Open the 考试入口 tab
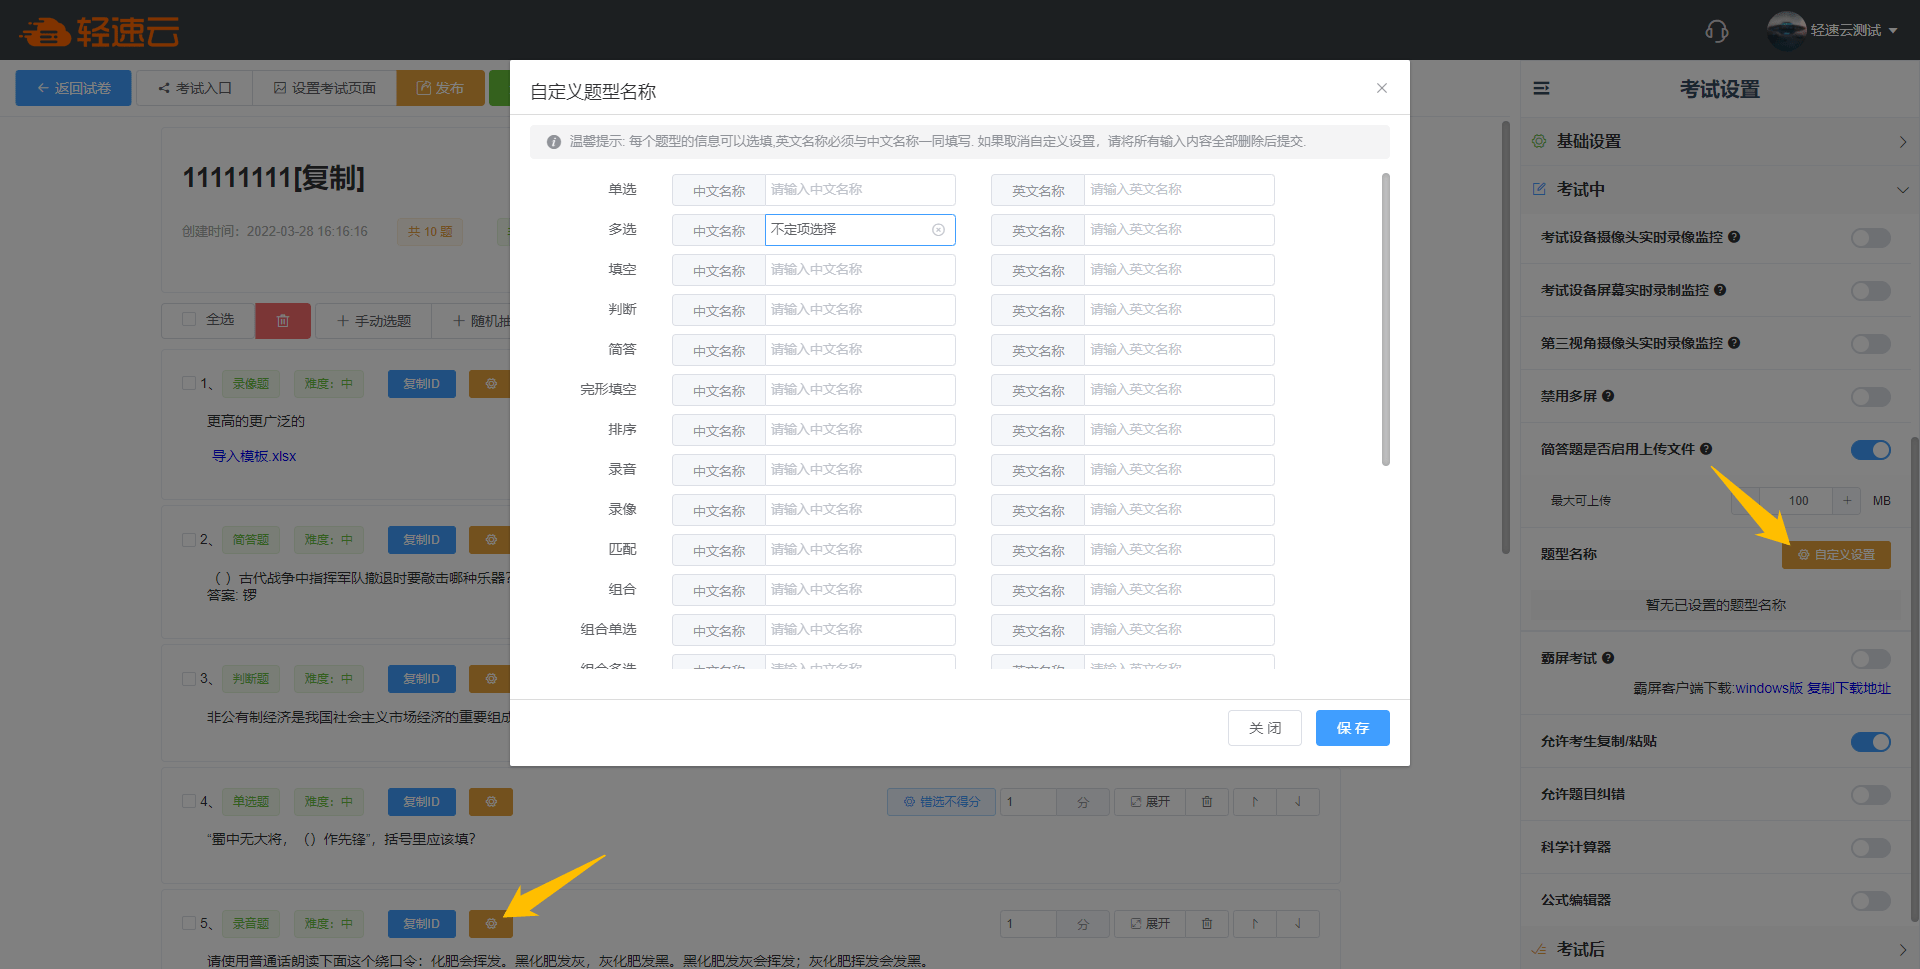This screenshot has height=969, width=1920. click(195, 88)
